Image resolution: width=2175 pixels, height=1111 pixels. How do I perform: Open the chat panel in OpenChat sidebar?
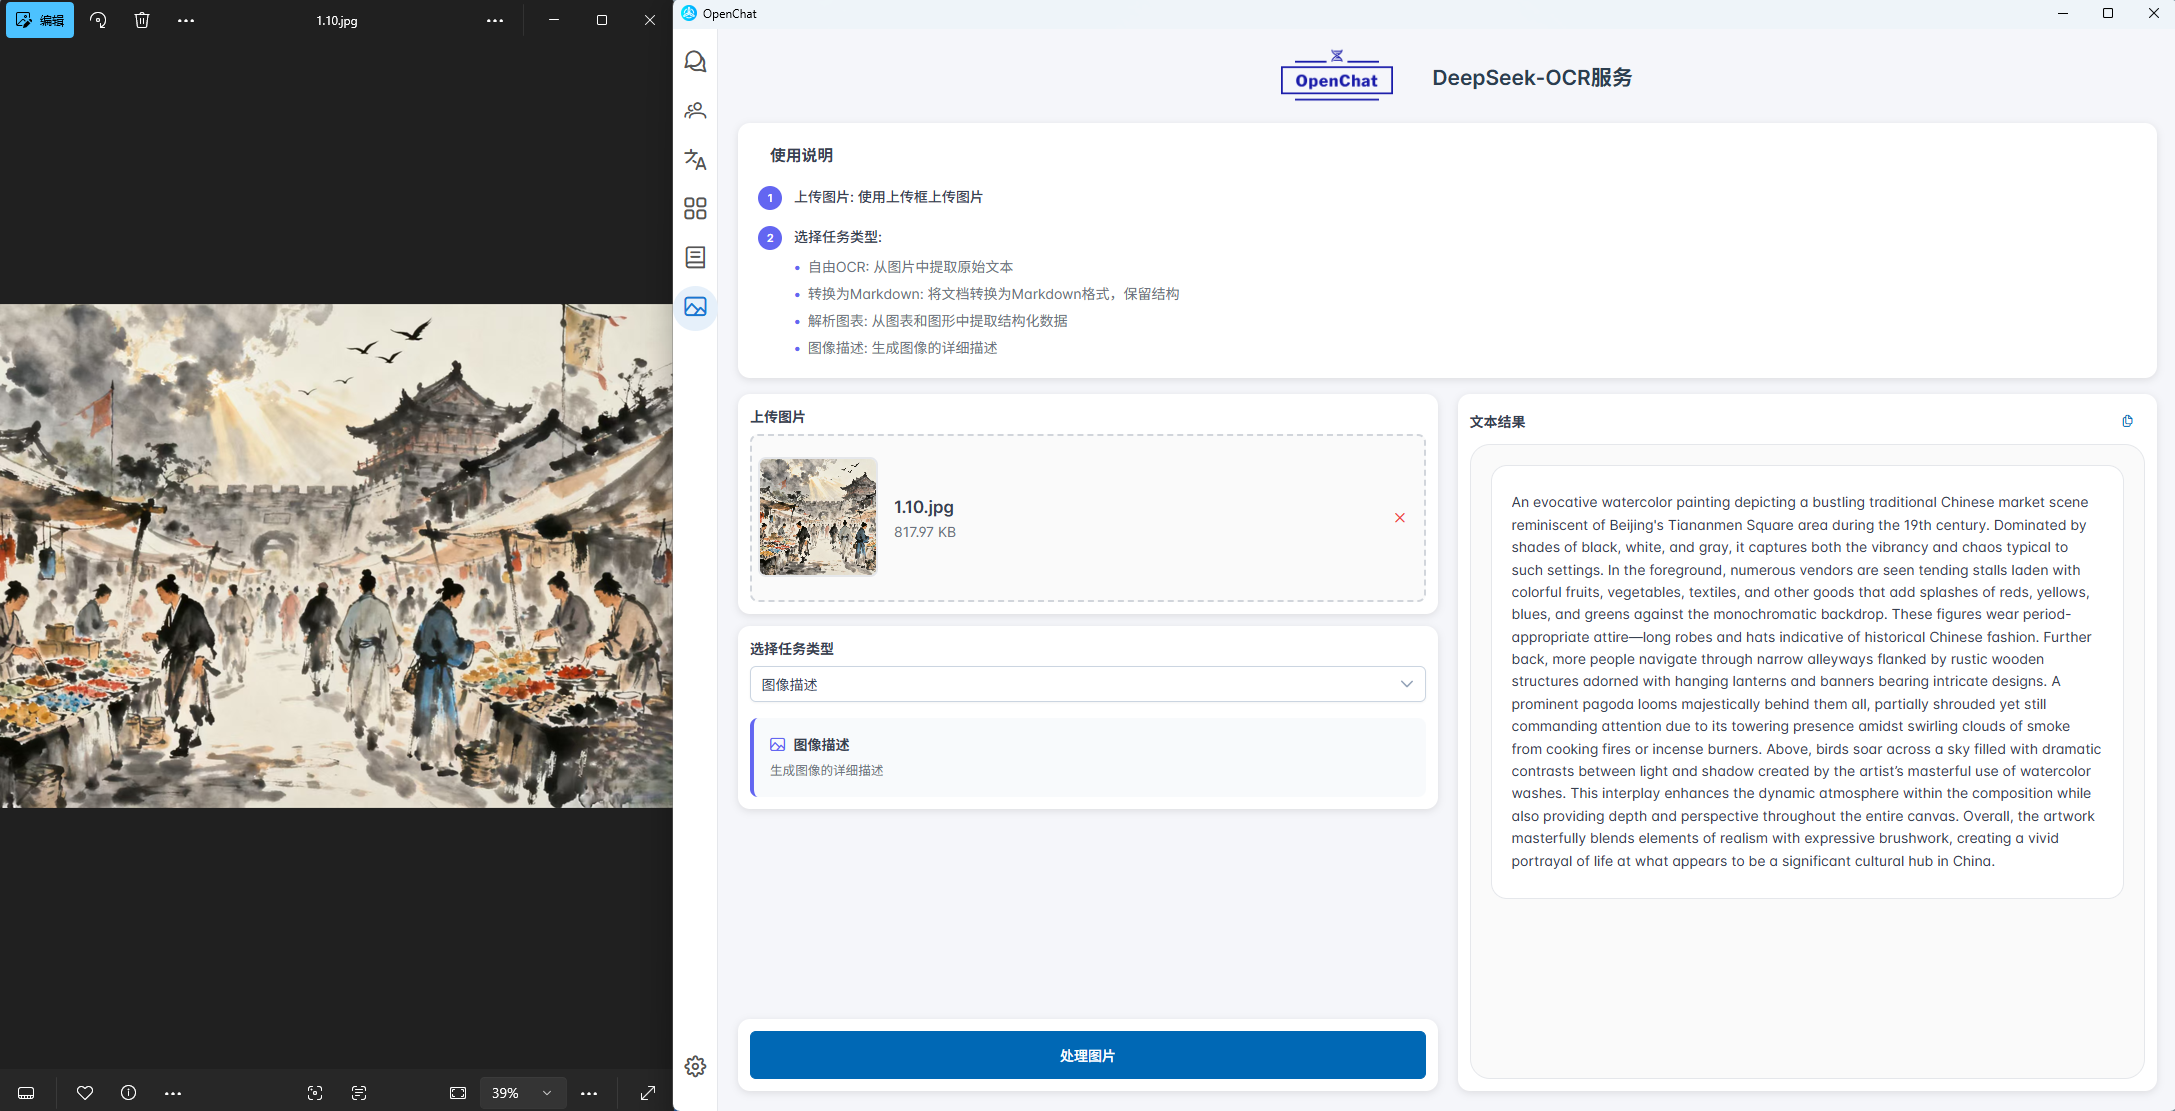coord(695,61)
